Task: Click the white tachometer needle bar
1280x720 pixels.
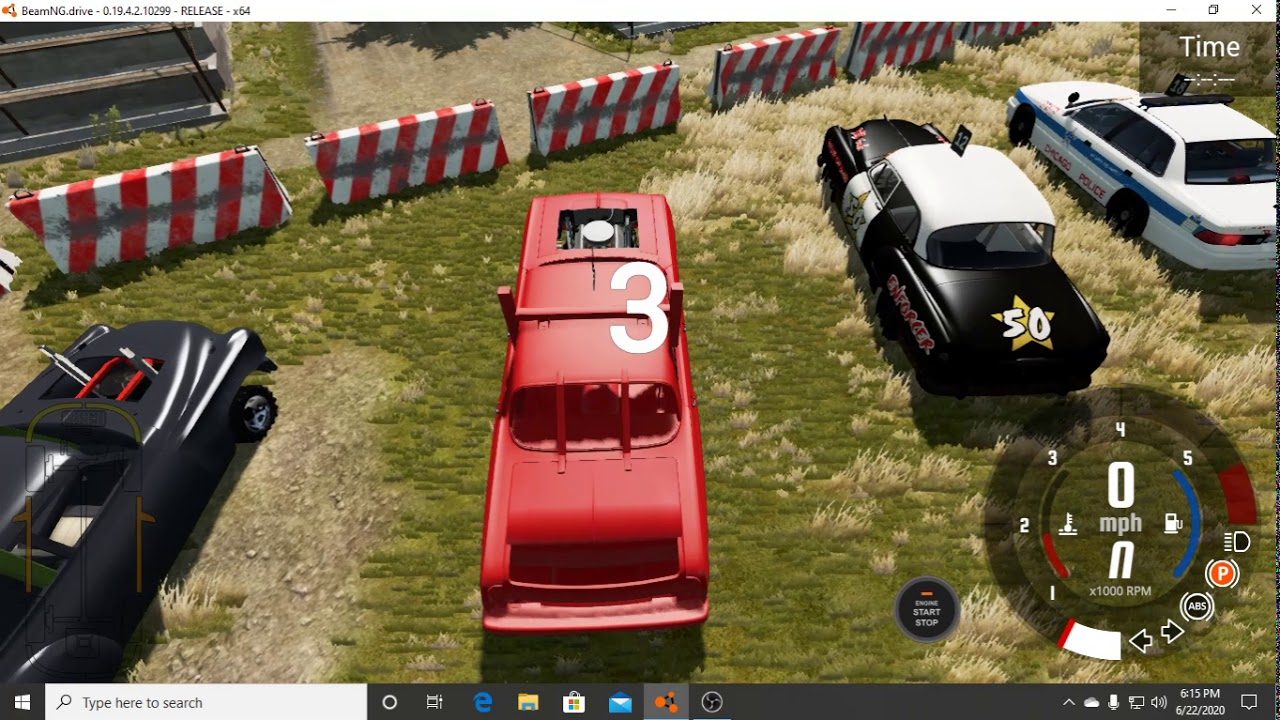Action: pyautogui.click(x=1091, y=639)
